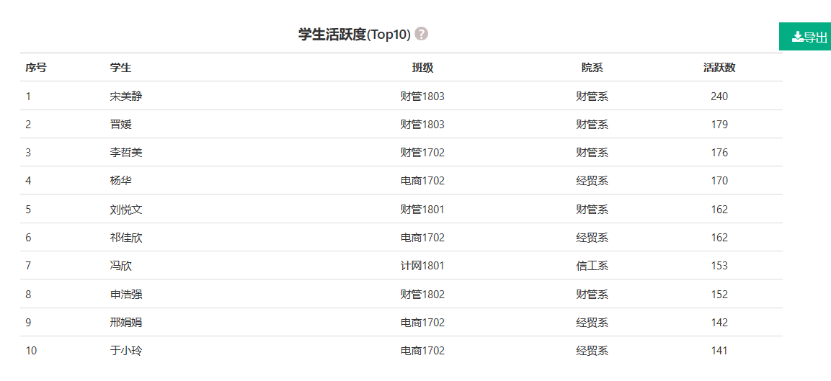This screenshot has height=381, width=831.
Task: Select student 宋美静 in the table
Action: [x=126, y=96]
